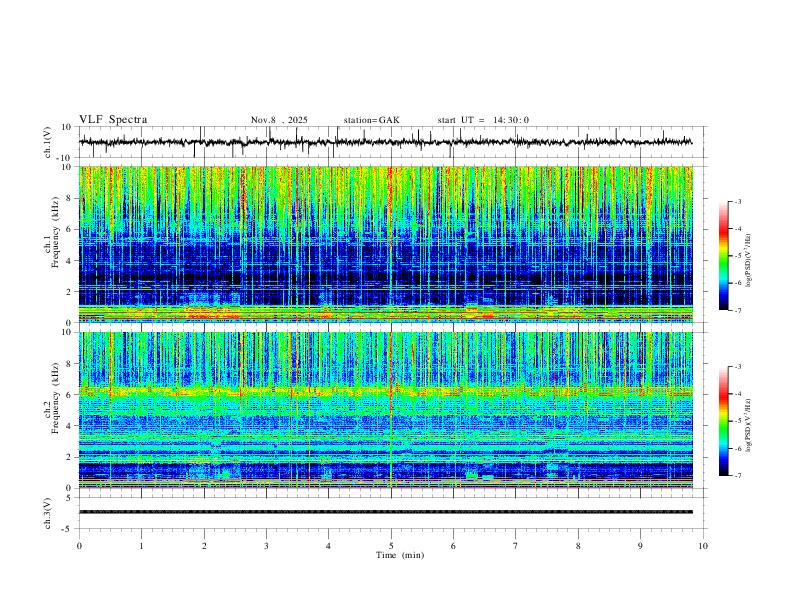This screenshot has height=612, width=792.
Task: Click the -5 label on ch.2 color bar
Action: coord(738,421)
